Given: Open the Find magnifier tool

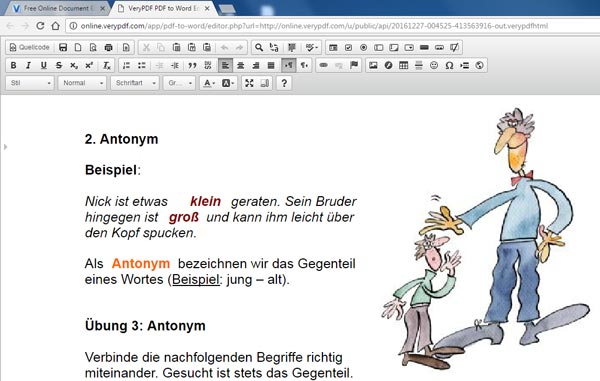Looking at the screenshot, I should pyautogui.click(x=259, y=47).
